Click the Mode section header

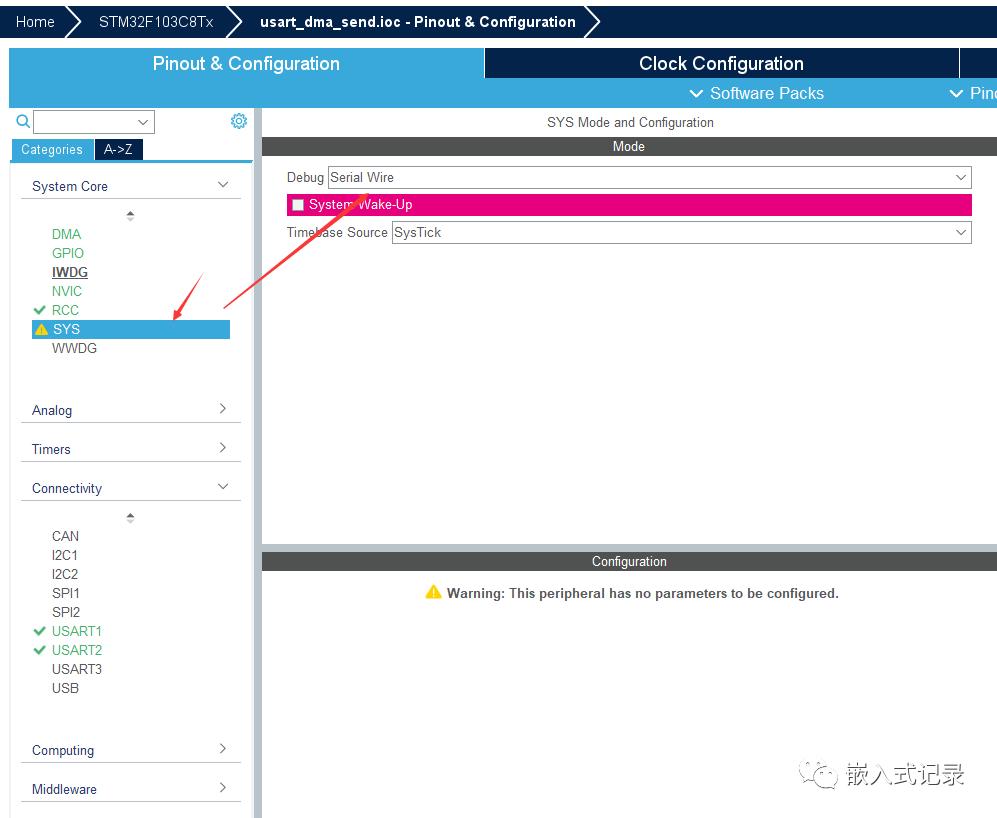[x=629, y=146]
